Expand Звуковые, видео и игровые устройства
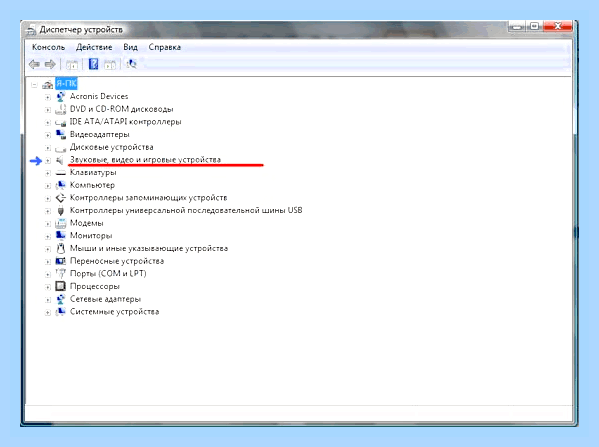Image resolution: width=599 pixels, height=447 pixels. coord(47,160)
